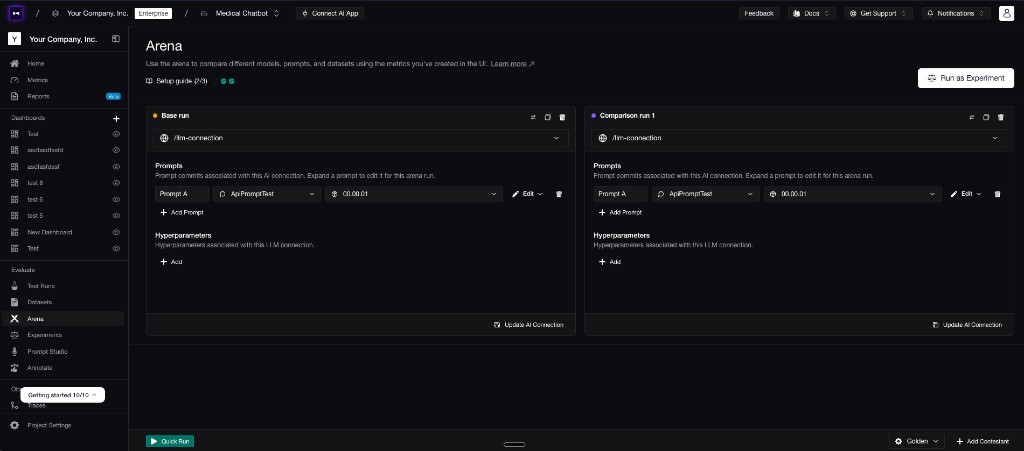Open Project Settings gear icon
This screenshot has height=451, width=1024.
coord(14,426)
